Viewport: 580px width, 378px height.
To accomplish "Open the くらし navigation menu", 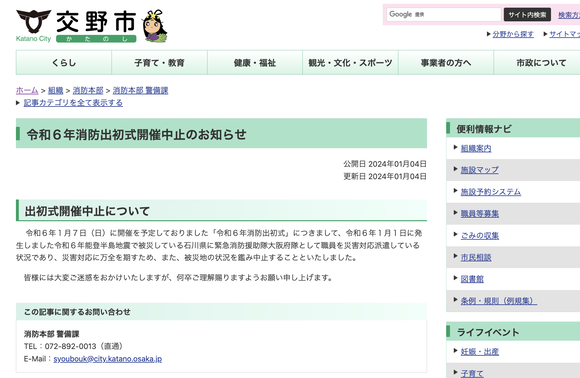I will (x=64, y=63).
